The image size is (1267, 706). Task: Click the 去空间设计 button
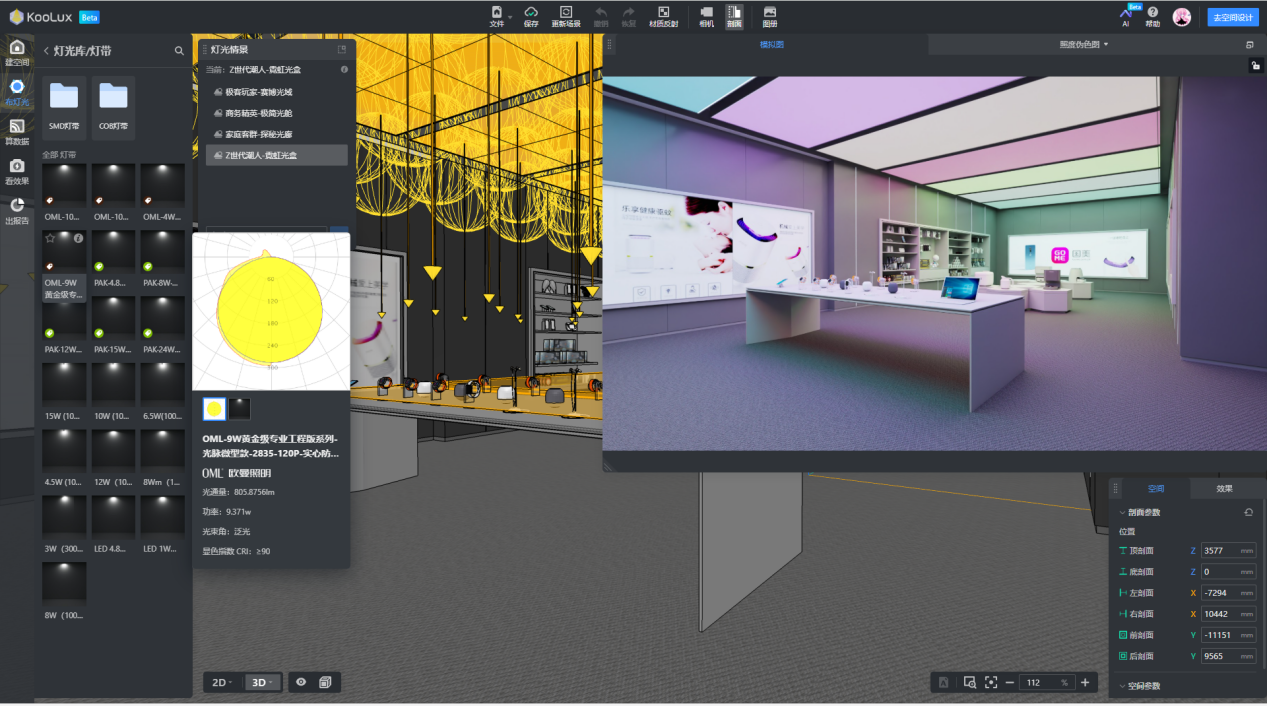point(1232,17)
